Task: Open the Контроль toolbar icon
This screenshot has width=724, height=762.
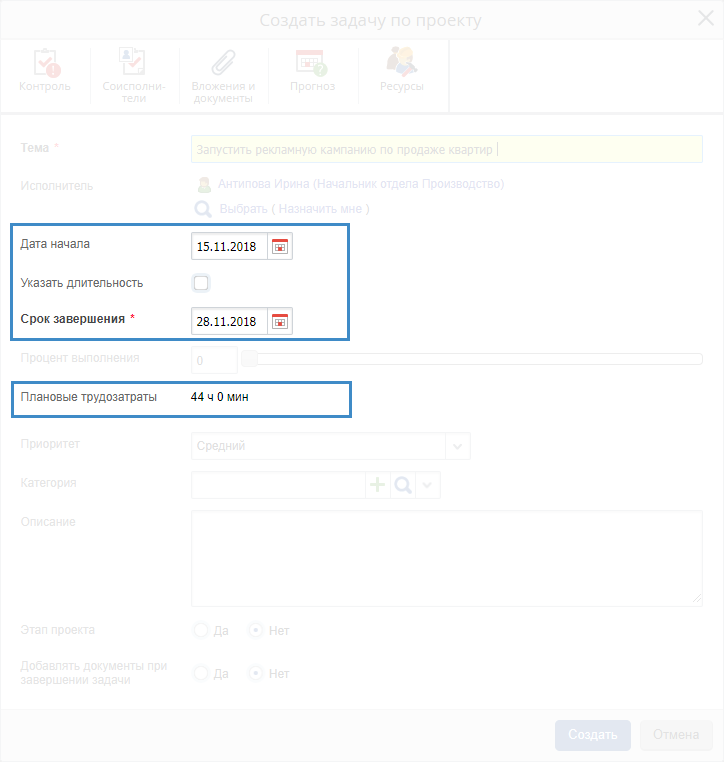Action: (x=45, y=62)
